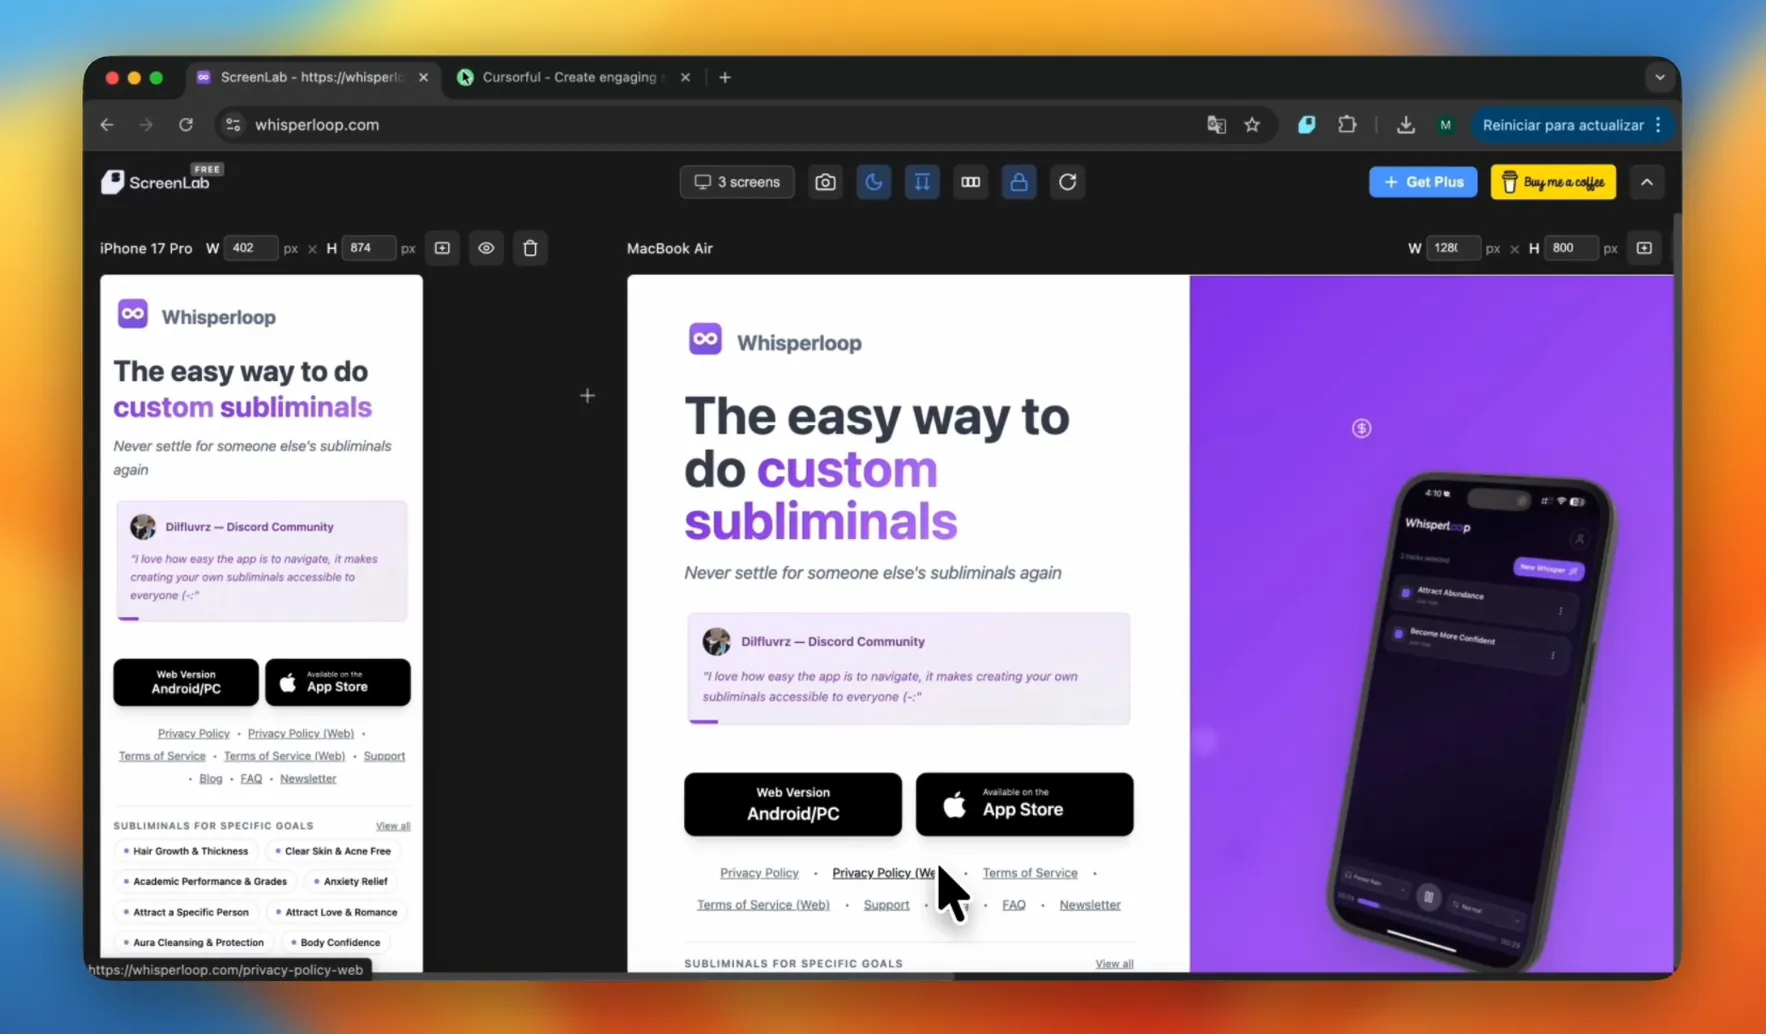Add a screen with the plus between previews
This screenshot has width=1766, height=1034.
(x=587, y=396)
